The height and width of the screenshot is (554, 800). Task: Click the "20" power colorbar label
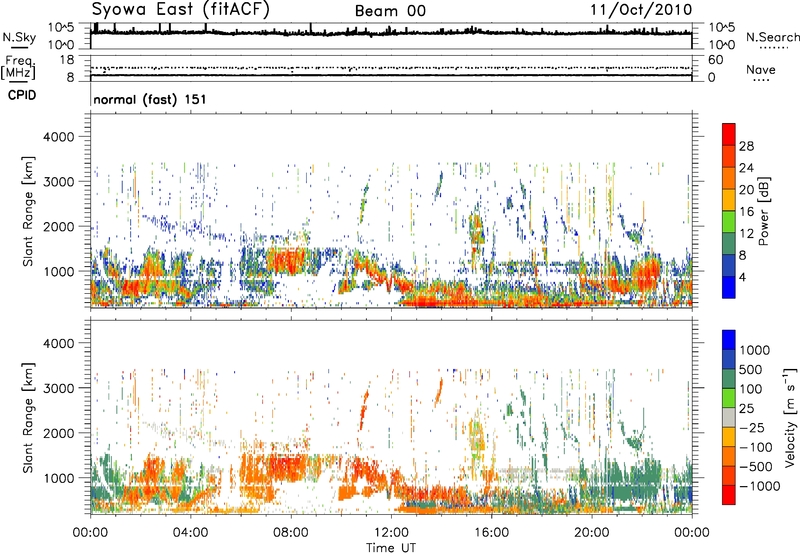(746, 190)
